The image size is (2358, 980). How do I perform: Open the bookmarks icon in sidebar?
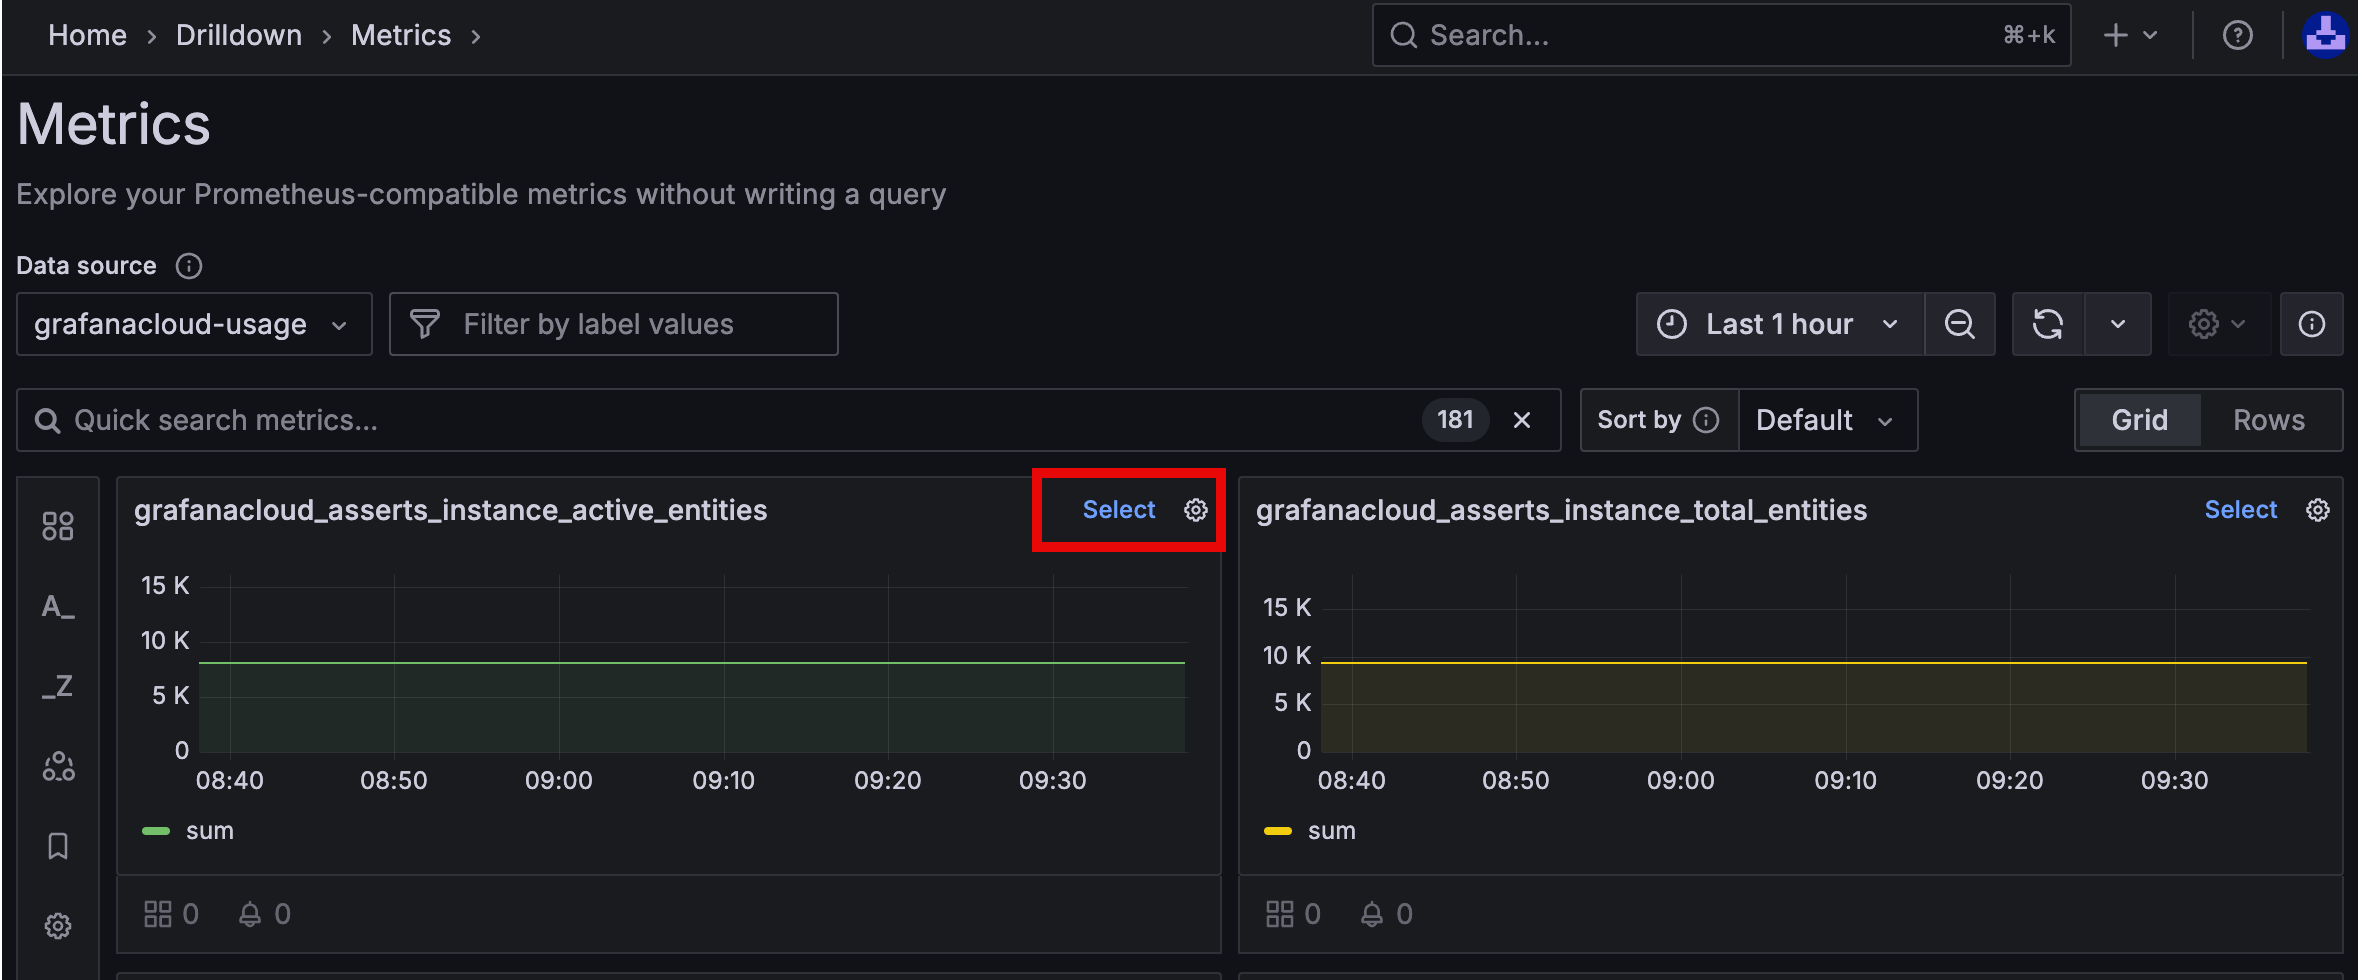(58, 846)
